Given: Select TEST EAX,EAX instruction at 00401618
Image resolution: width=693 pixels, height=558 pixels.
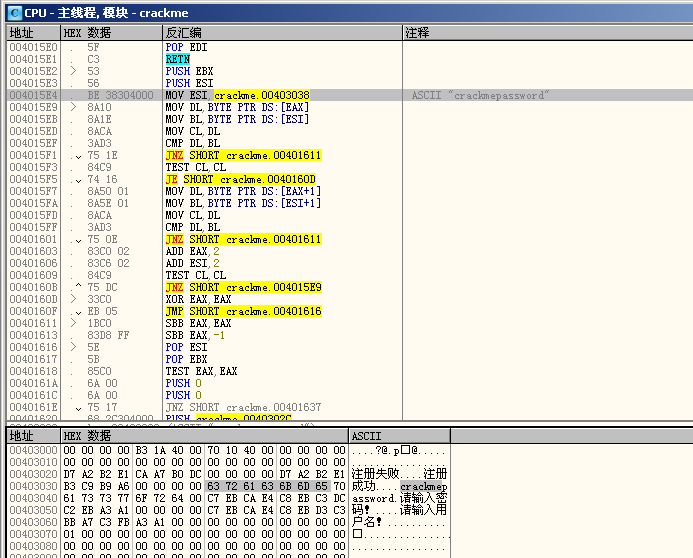Looking at the screenshot, I should [x=202, y=371].
